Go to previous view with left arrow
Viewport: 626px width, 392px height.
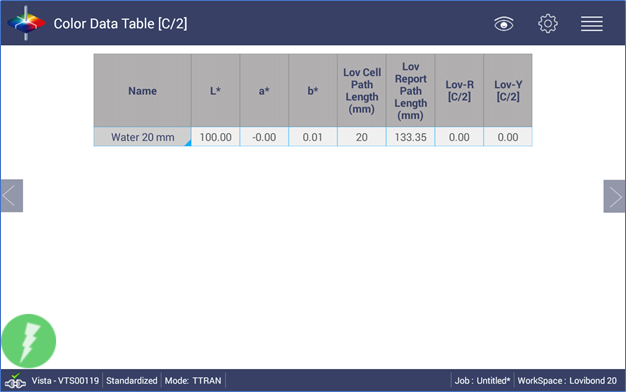click(12, 196)
